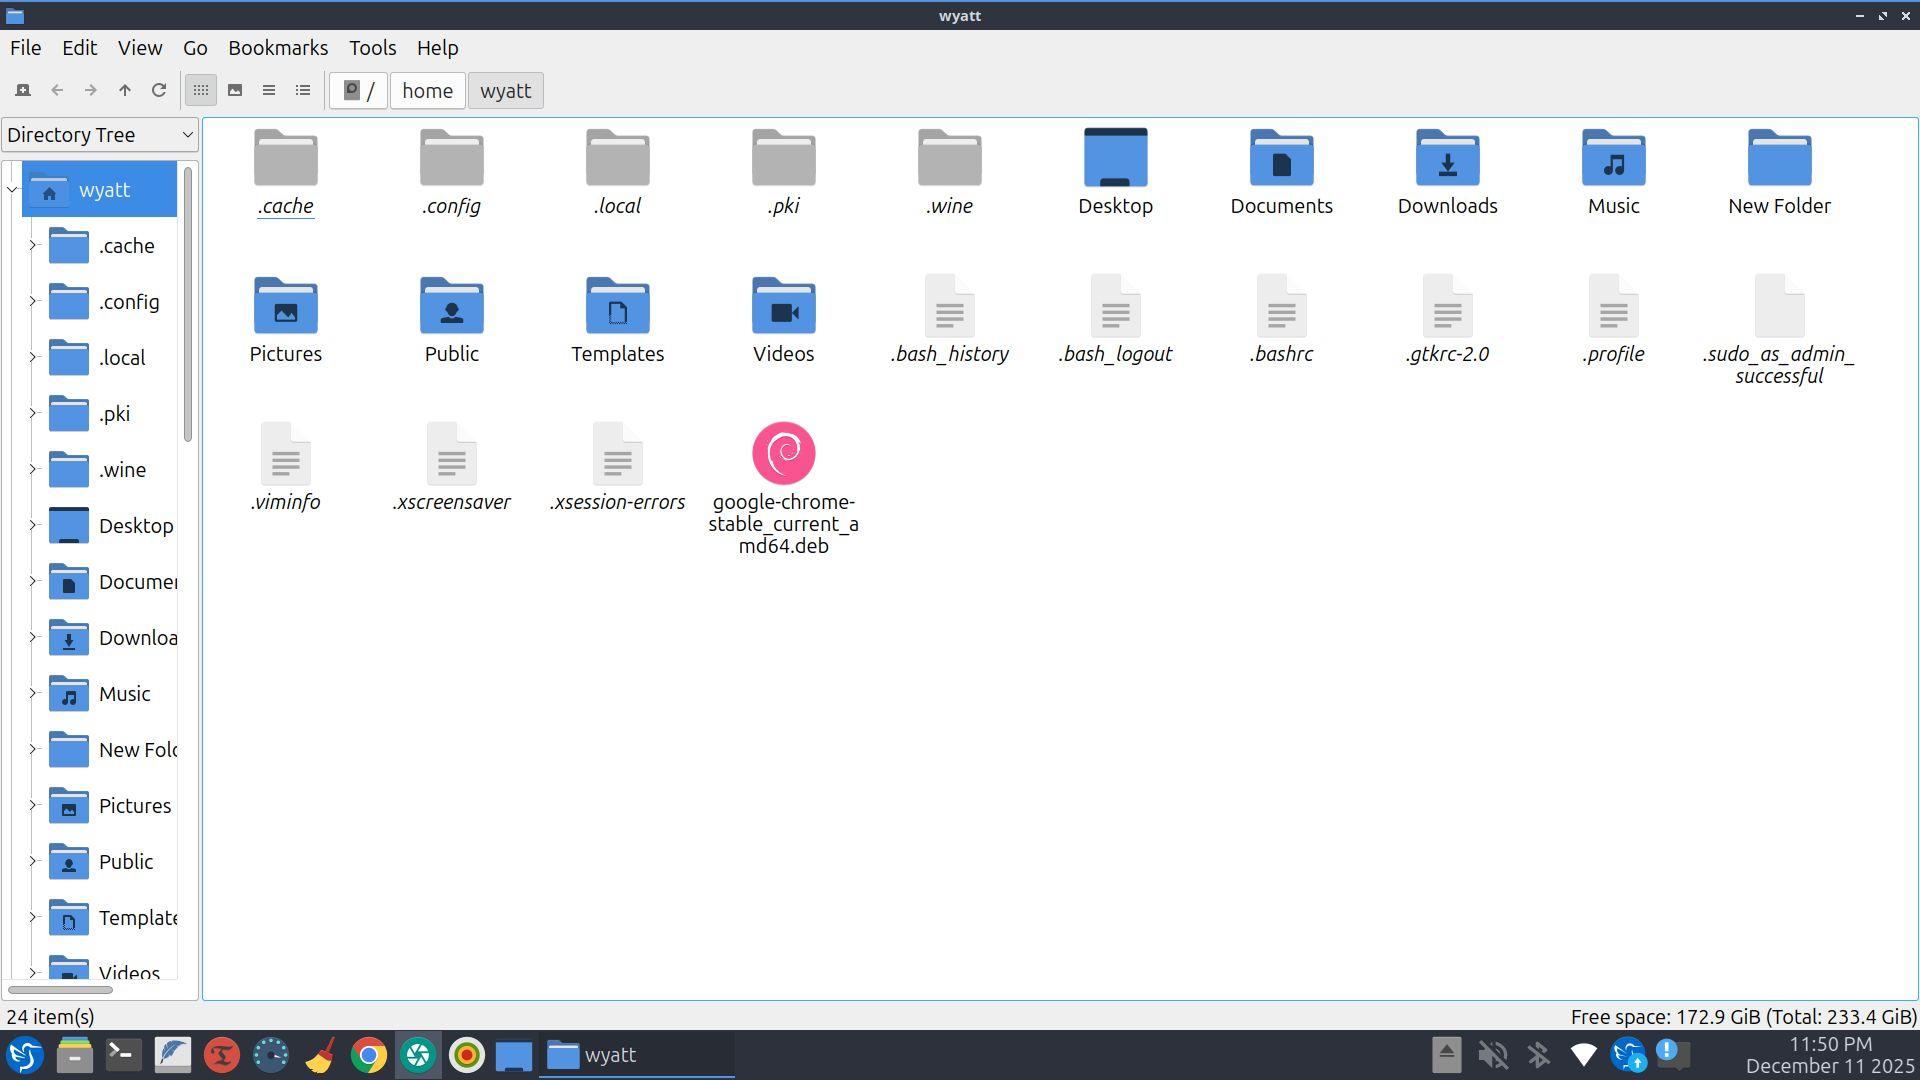Viewport: 1920px width, 1080px height.
Task: Click the network indicator in tray
Action: click(x=1583, y=1055)
